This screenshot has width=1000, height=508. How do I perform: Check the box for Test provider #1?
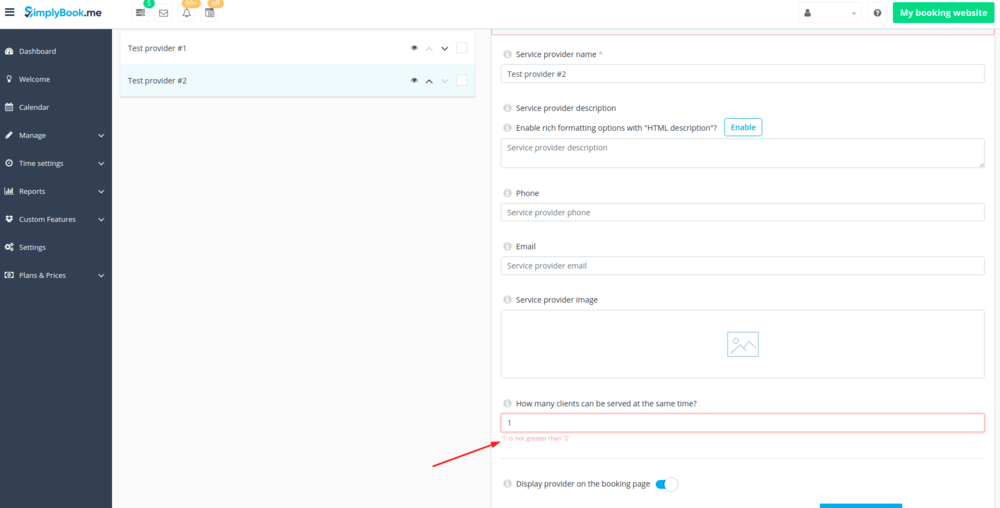coord(461,48)
